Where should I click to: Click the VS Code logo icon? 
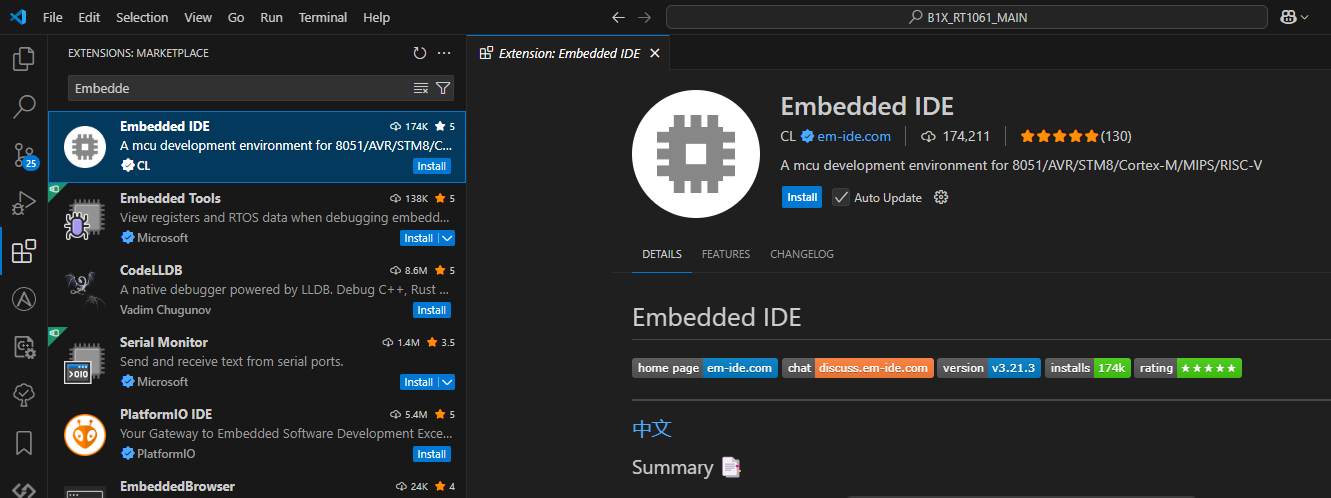[x=17, y=17]
